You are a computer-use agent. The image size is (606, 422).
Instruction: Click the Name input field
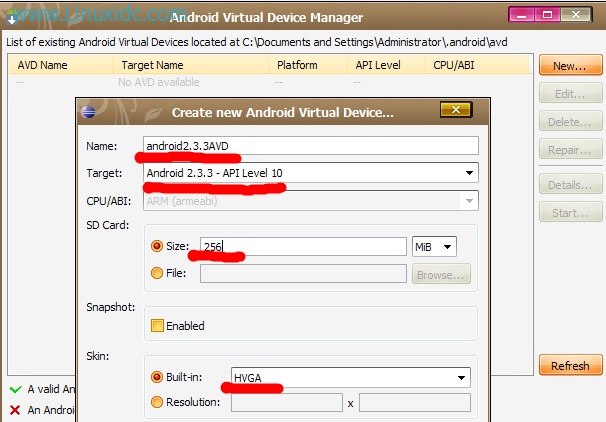(x=311, y=146)
